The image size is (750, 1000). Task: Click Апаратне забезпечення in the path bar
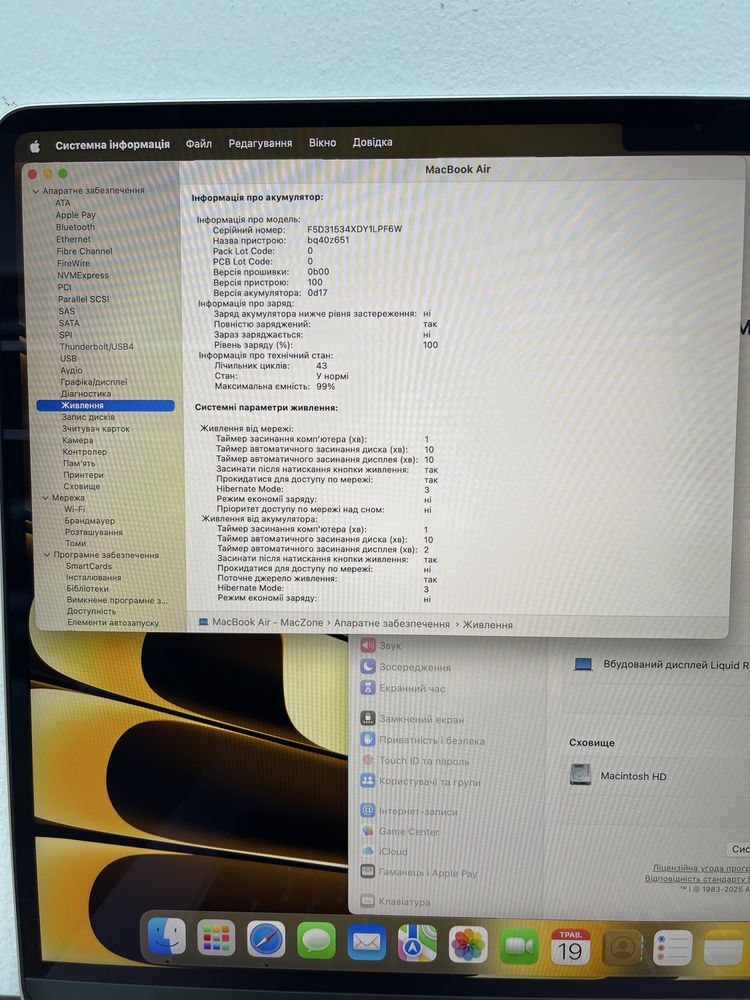392,624
